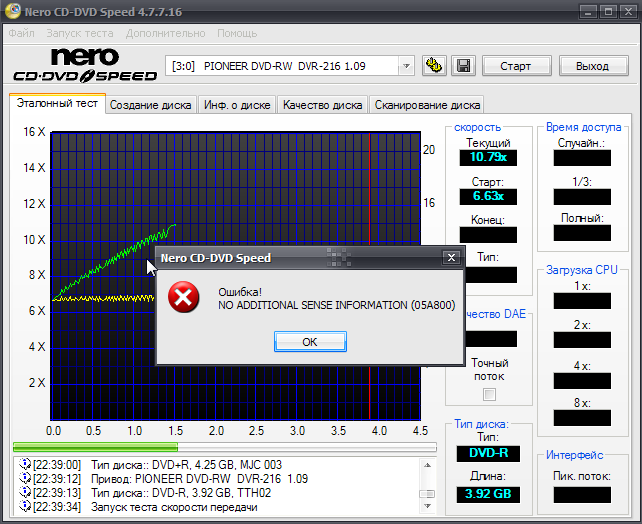Click log entry icon at 22:39:00
The width and height of the screenshot is (642, 524).
click(x=26, y=464)
